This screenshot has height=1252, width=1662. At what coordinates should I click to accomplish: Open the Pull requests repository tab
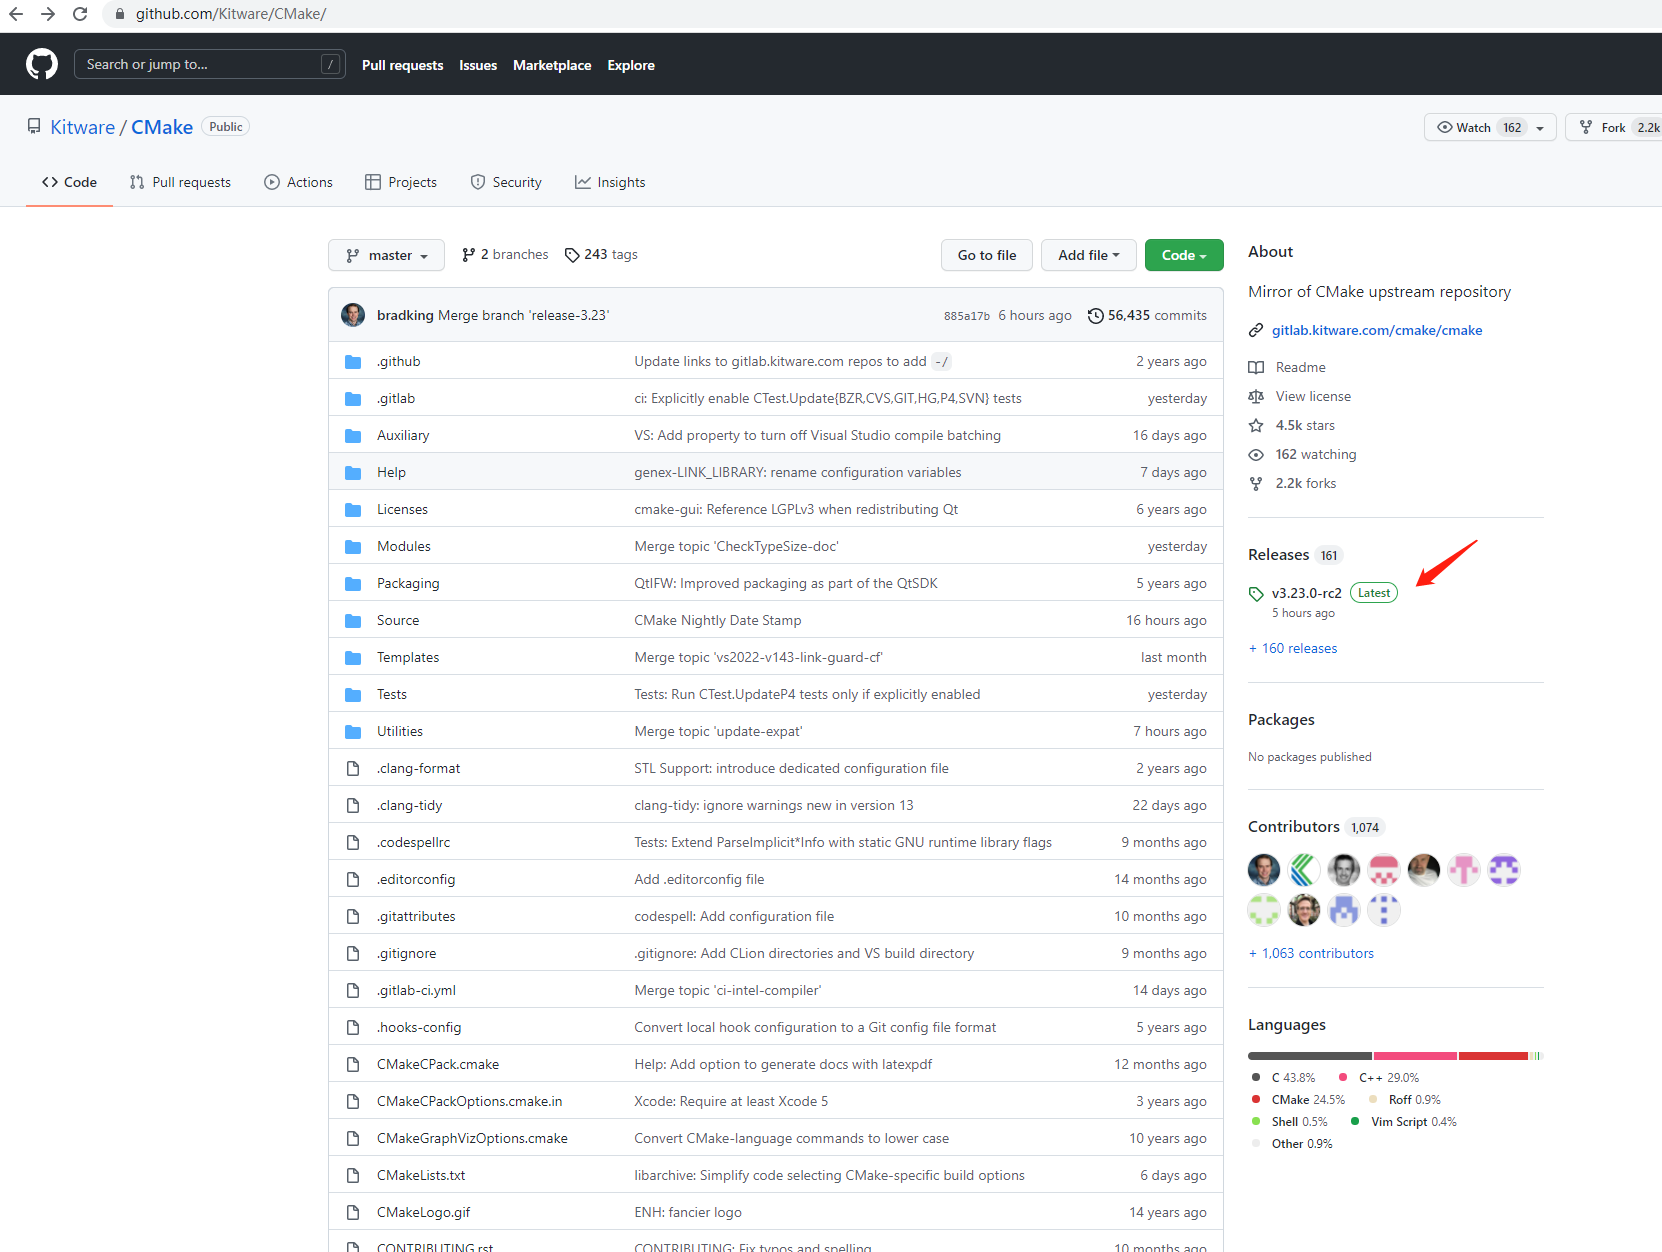(x=180, y=182)
